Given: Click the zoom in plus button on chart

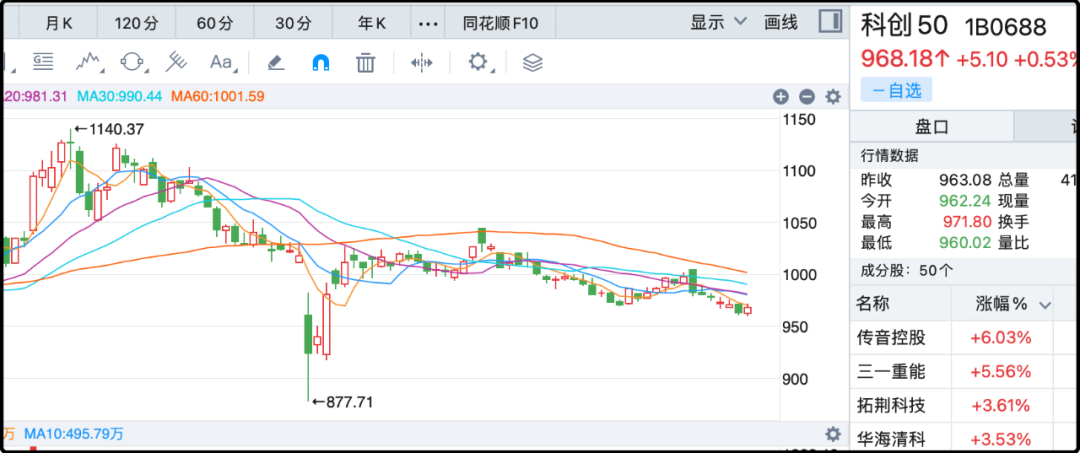Looking at the screenshot, I should 781,97.
